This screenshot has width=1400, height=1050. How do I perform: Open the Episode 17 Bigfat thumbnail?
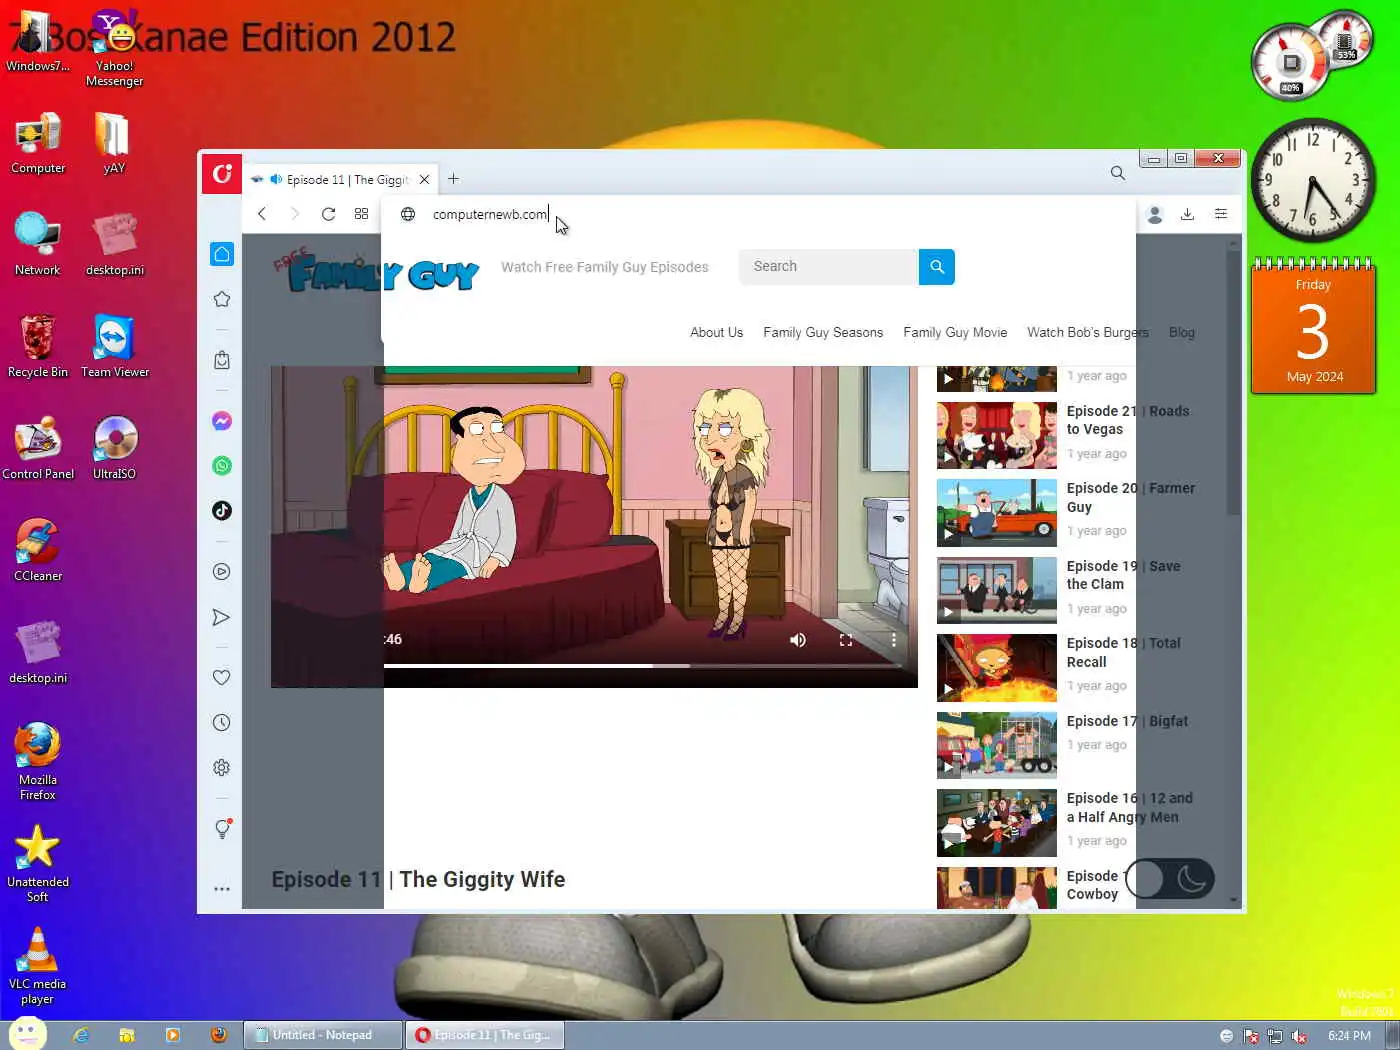click(x=997, y=745)
